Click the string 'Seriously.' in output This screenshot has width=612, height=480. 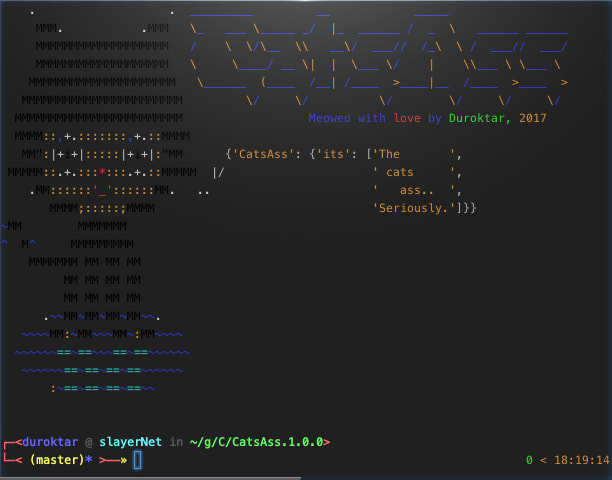pyautogui.click(x=413, y=208)
